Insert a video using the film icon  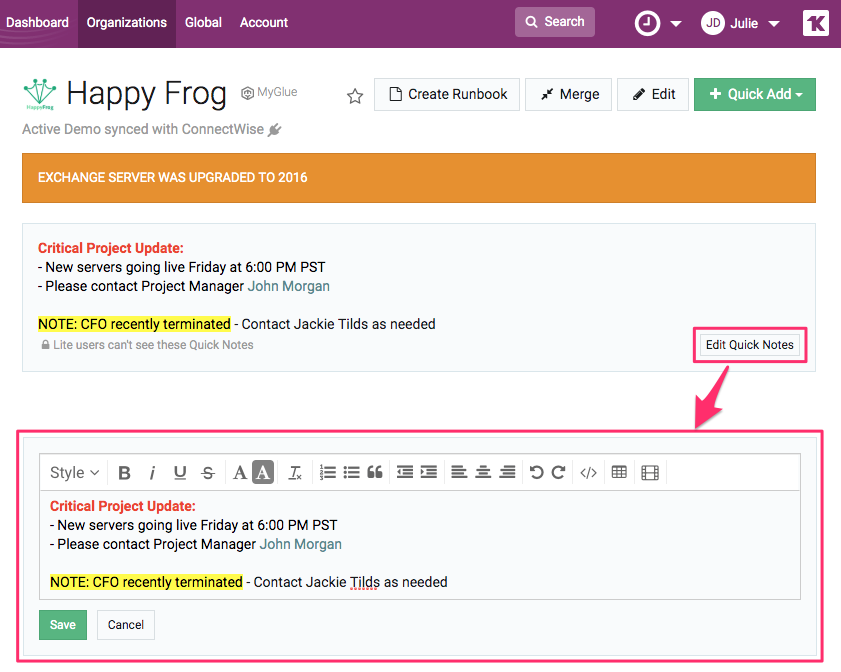point(650,473)
